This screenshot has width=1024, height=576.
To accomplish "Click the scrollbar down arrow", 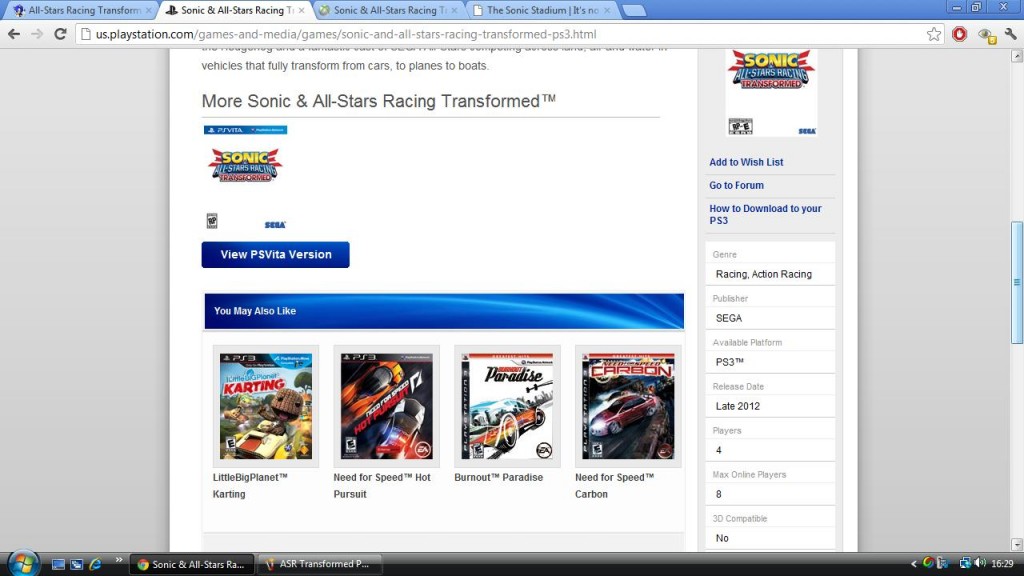I will click(x=1017, y=544).
